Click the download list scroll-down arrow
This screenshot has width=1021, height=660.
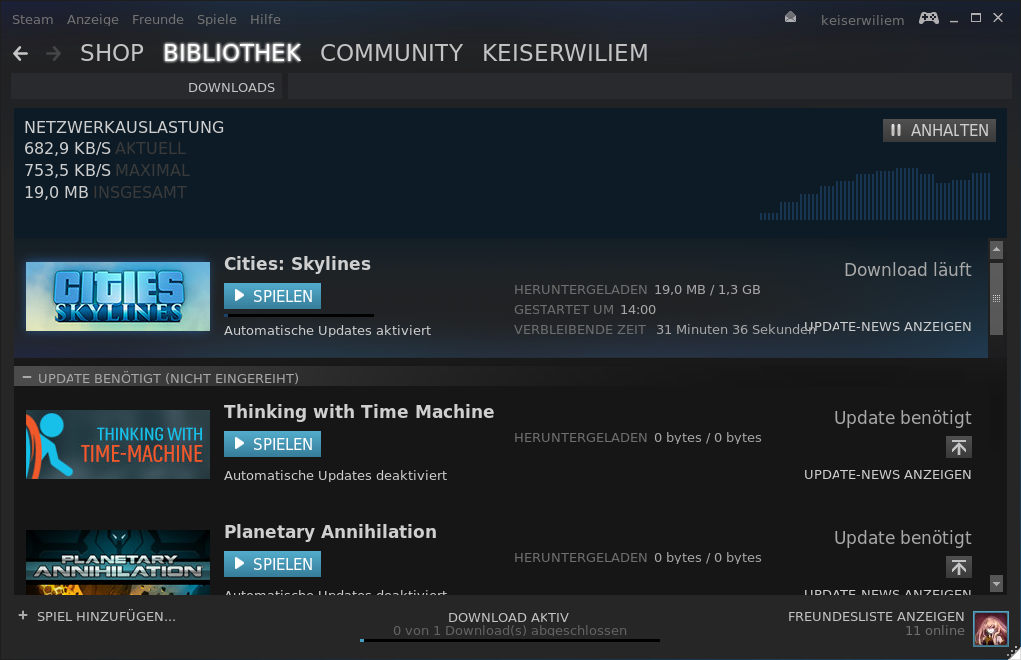coord(996,583)
